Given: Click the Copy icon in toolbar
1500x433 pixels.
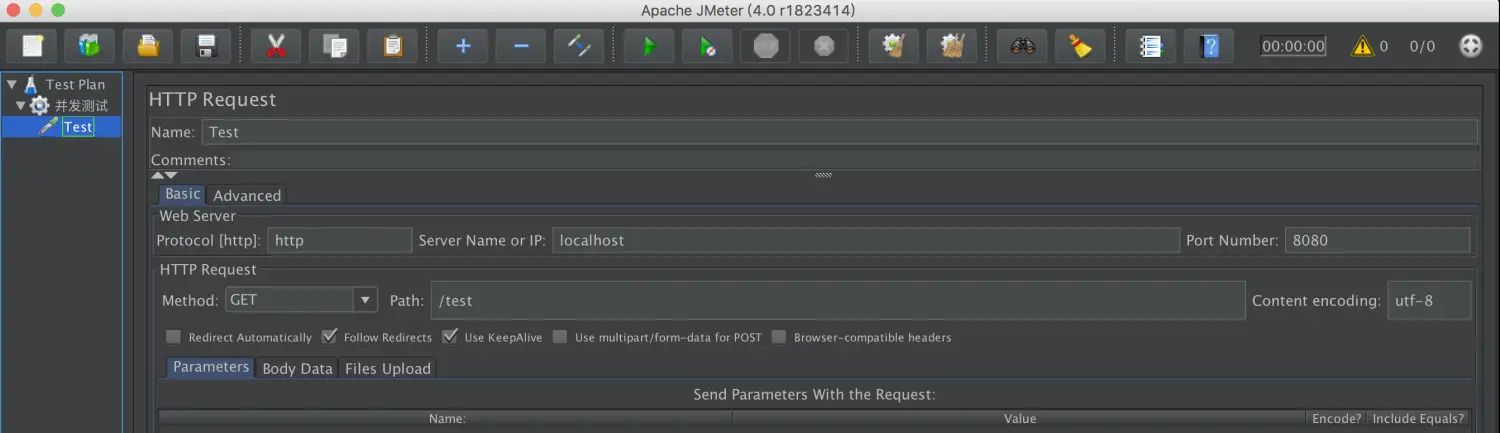Looking at the screenshot, I should click(334, 46).
